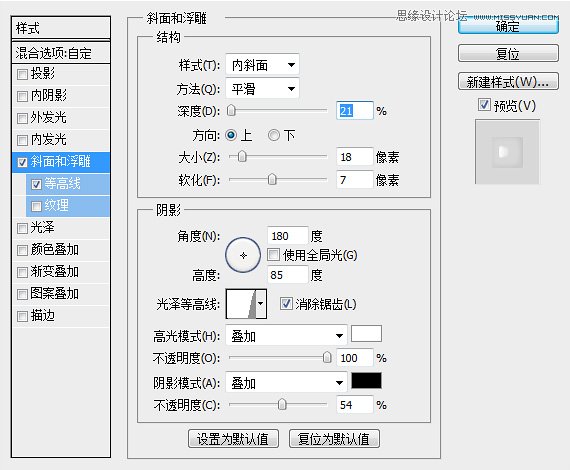The width and height of the screenshot is (570, 470).
Task: Click highlight opacity field showing 100
Action: pyautogui.click(x=355, y=358)
